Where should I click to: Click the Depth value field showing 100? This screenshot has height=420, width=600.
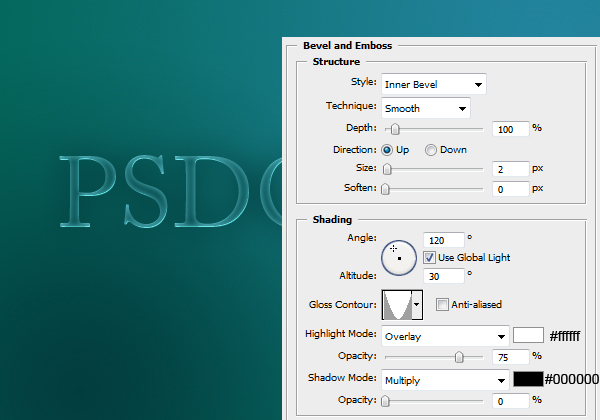(x=510, y=129)
